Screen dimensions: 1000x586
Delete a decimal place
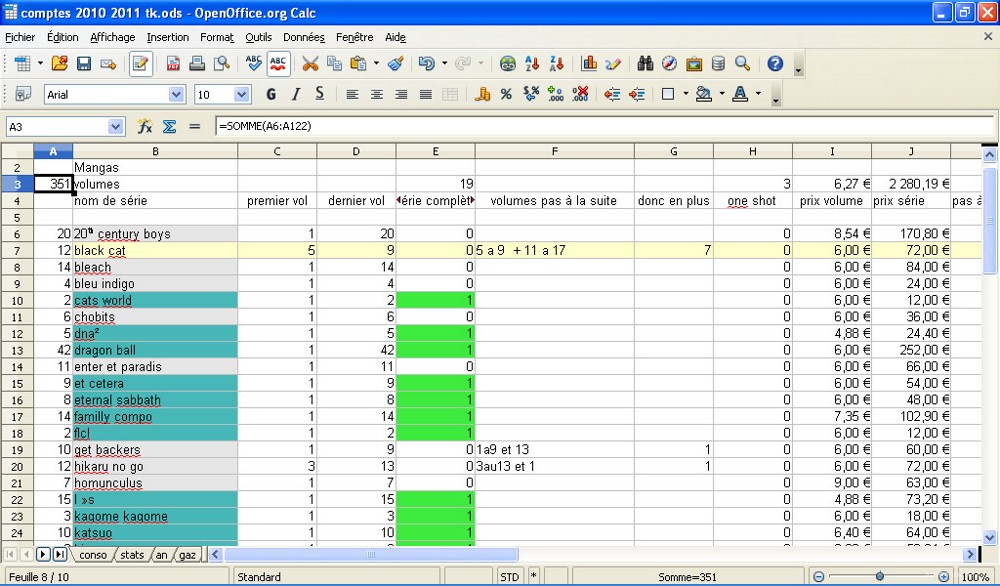580,94
